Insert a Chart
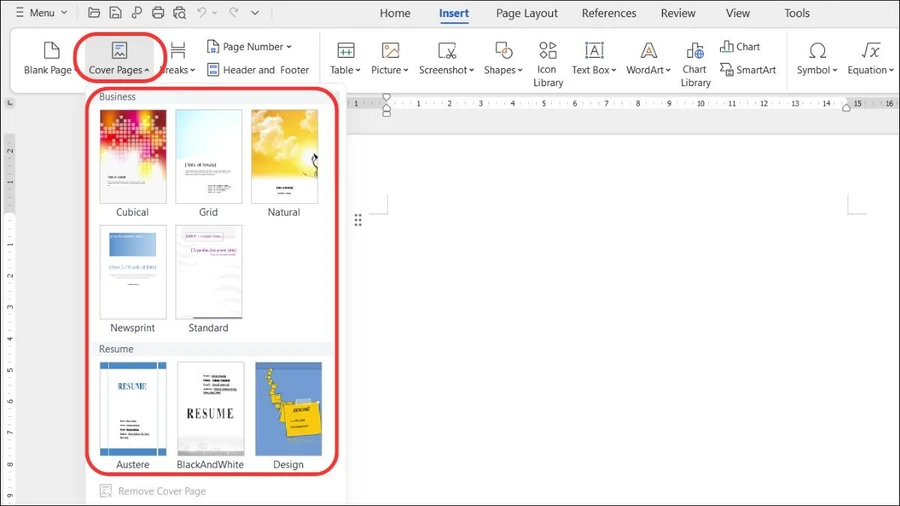Image resolution: width=900 pixels, height=506 pixels. 740,46
